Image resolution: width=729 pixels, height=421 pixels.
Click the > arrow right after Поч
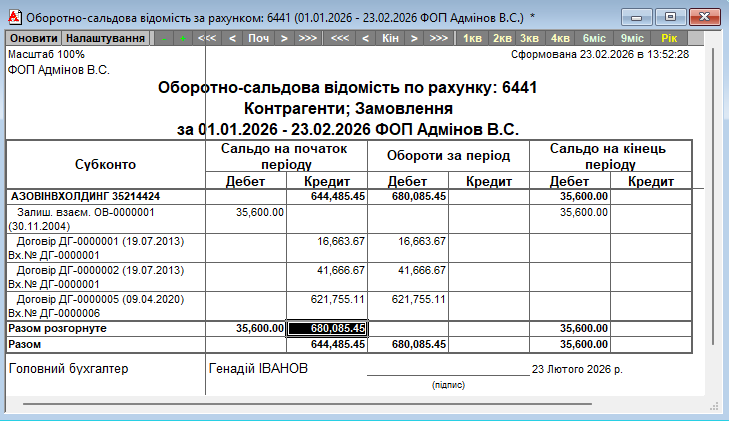tap(284, 38)
